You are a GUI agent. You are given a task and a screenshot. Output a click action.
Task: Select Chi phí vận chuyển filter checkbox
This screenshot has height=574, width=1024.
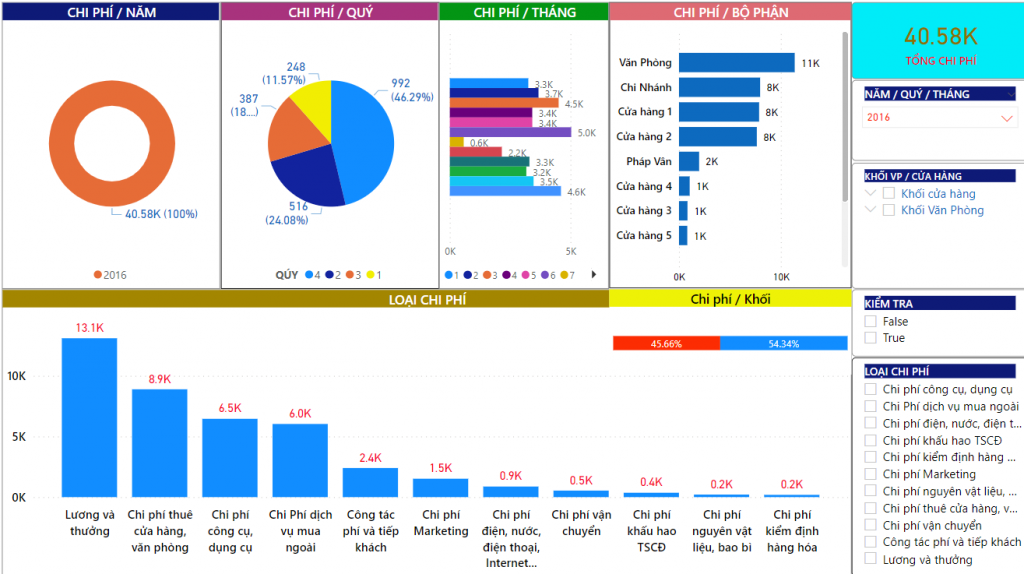pyautogui.click(x=871, y=525)
